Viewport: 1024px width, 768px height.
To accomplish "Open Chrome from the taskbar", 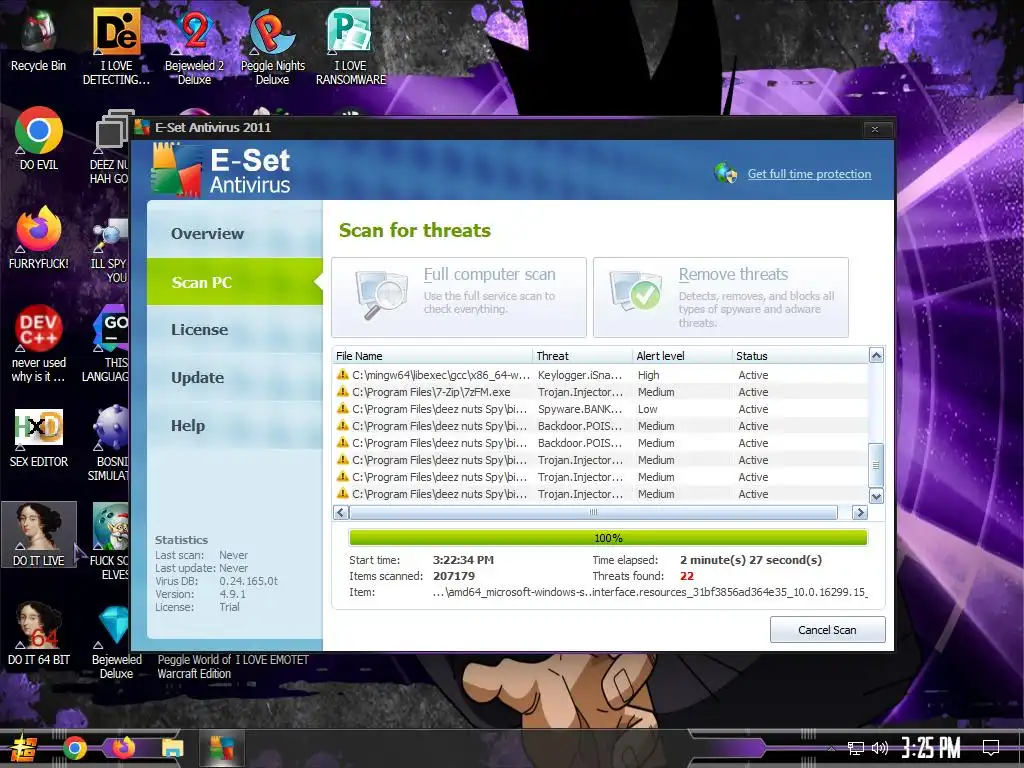I will (x=75, y=748).
